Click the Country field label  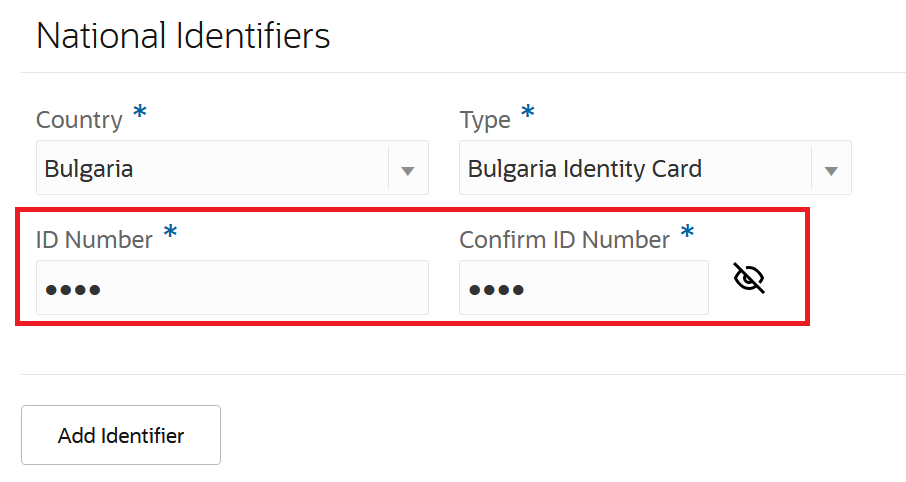coord(79,120)
